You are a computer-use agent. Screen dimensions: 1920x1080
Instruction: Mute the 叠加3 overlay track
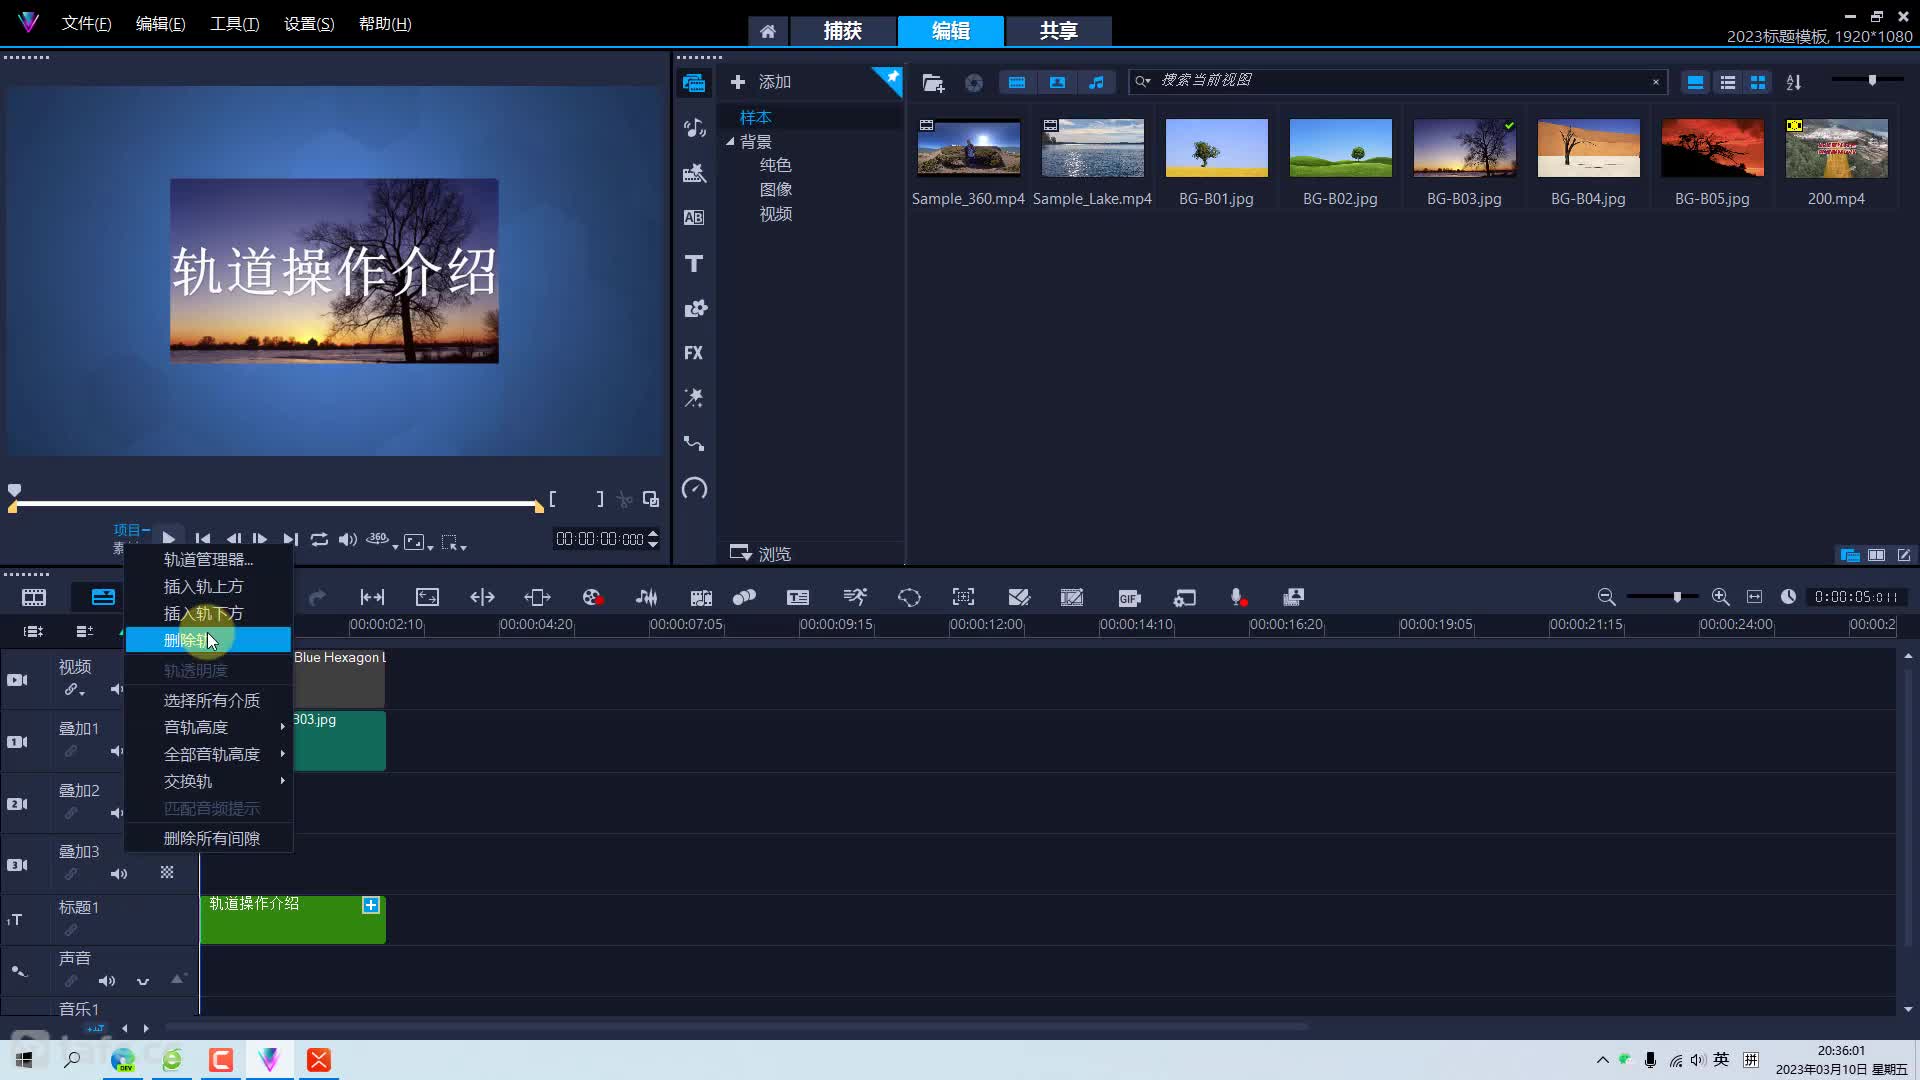pyautogui.click(x=119, y=874)
